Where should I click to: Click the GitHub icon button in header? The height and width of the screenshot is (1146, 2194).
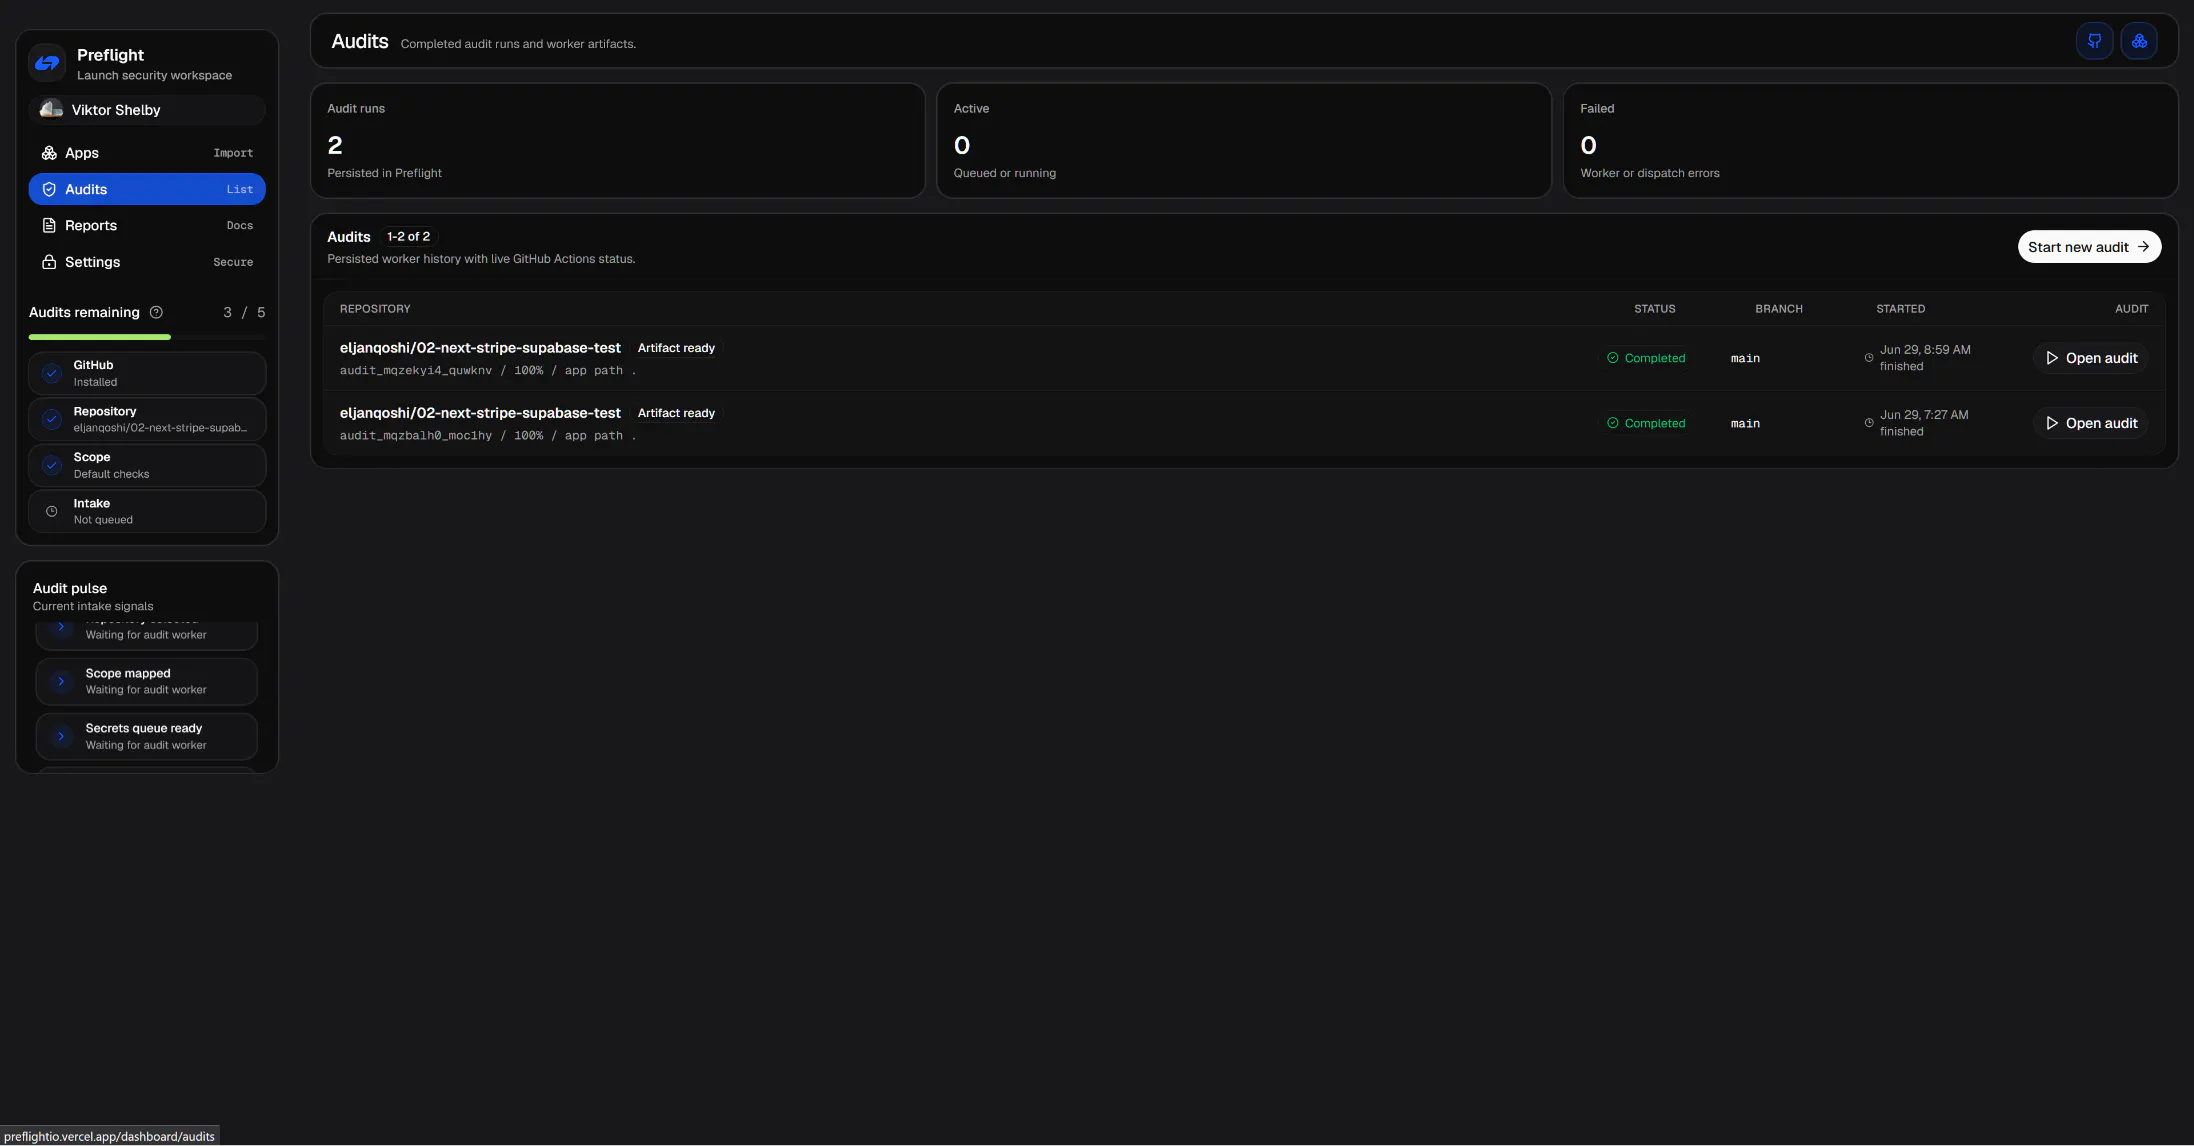[x=2094, y=41]
